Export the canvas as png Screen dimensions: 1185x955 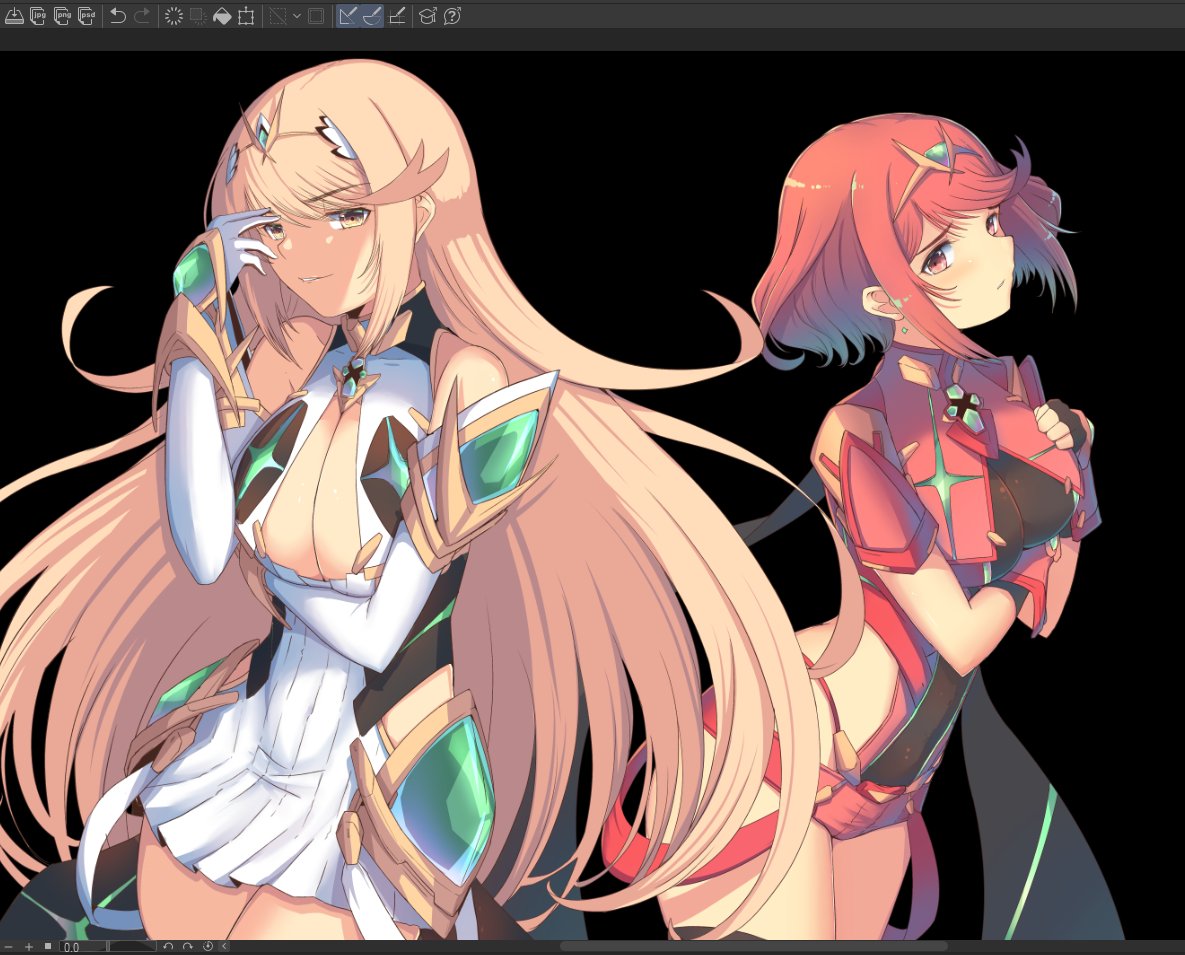62,16
